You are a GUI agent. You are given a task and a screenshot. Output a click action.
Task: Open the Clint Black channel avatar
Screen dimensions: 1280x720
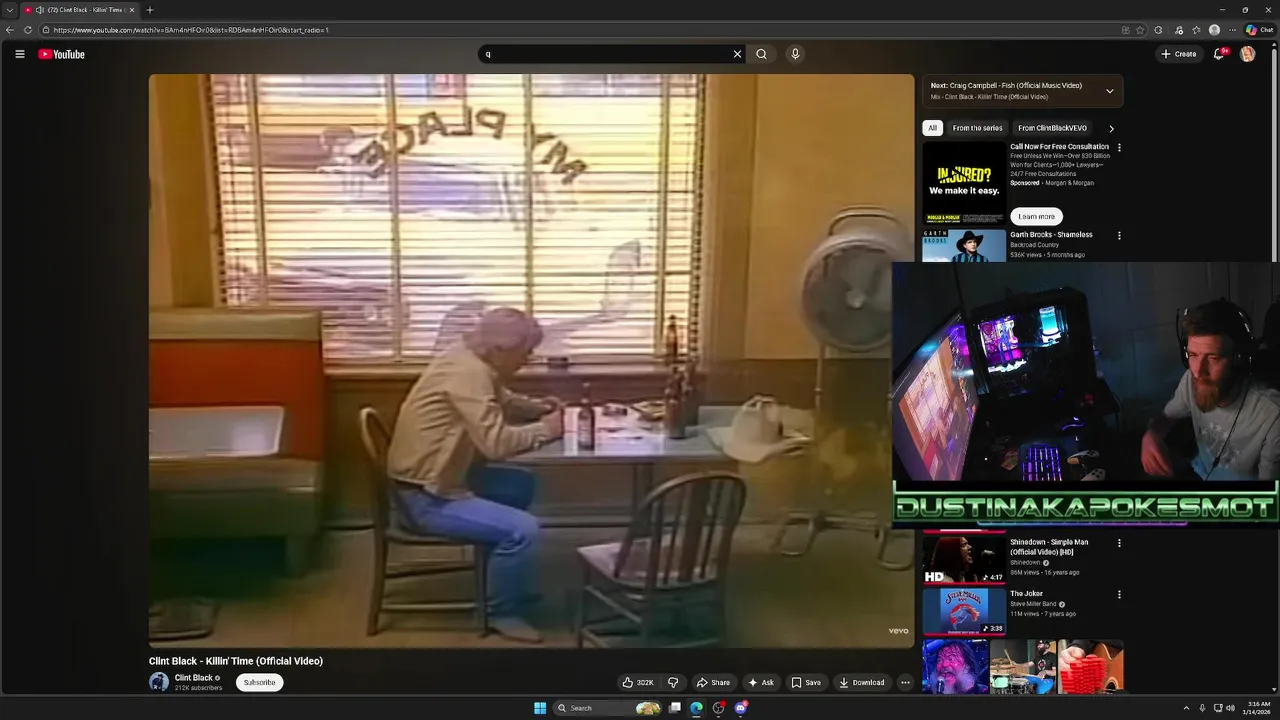click(159, 682)
